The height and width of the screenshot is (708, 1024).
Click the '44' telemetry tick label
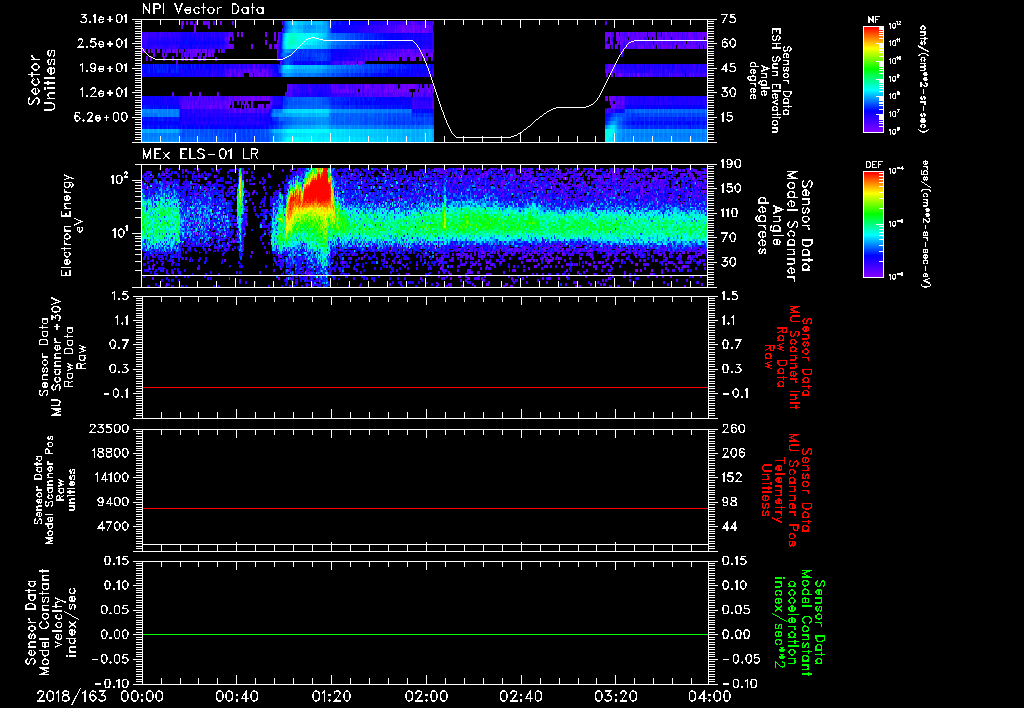point(729,526)
